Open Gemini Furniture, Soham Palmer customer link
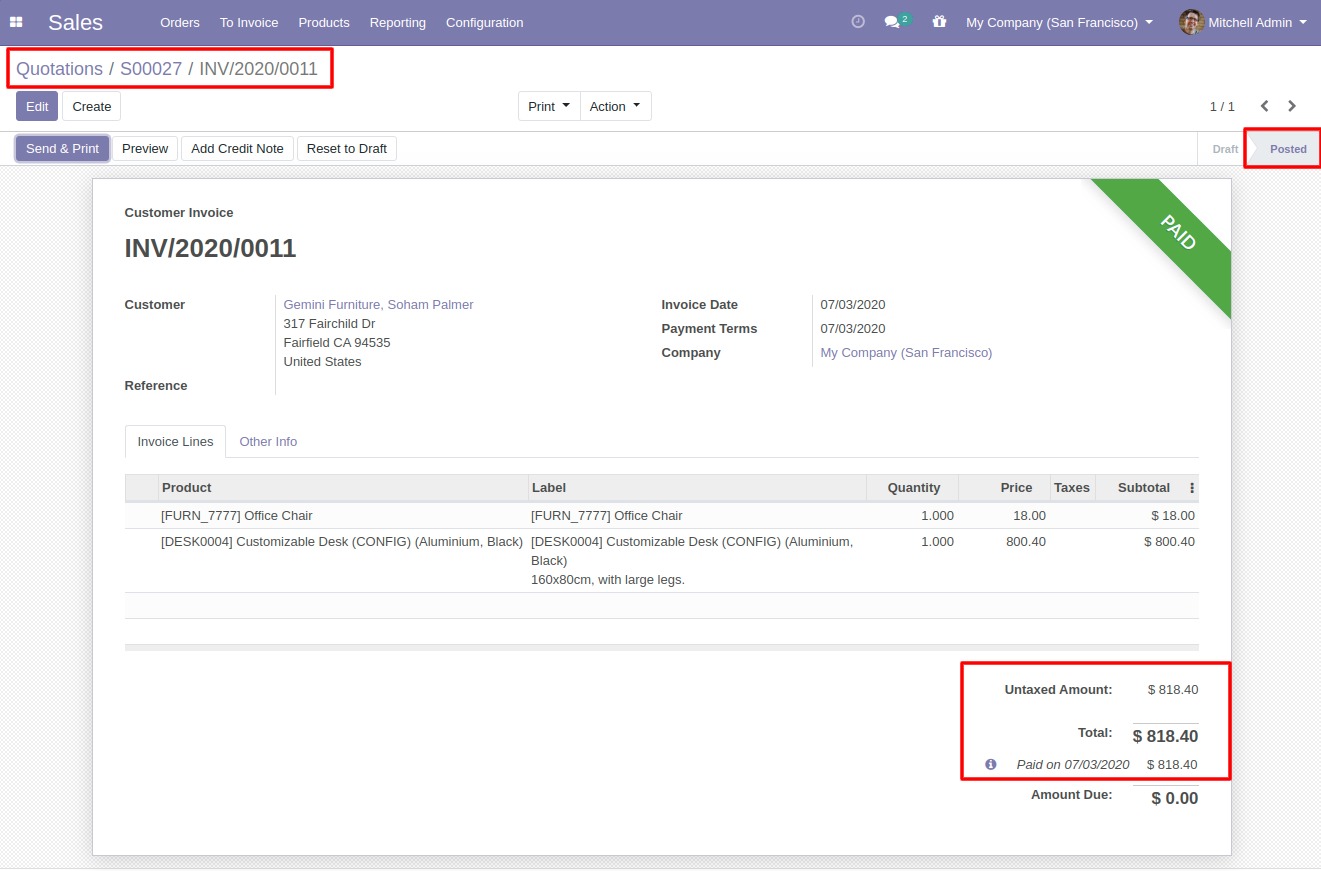Image resolution: width=1321 pixels, height=871 pixels. (x=378, y=304)
